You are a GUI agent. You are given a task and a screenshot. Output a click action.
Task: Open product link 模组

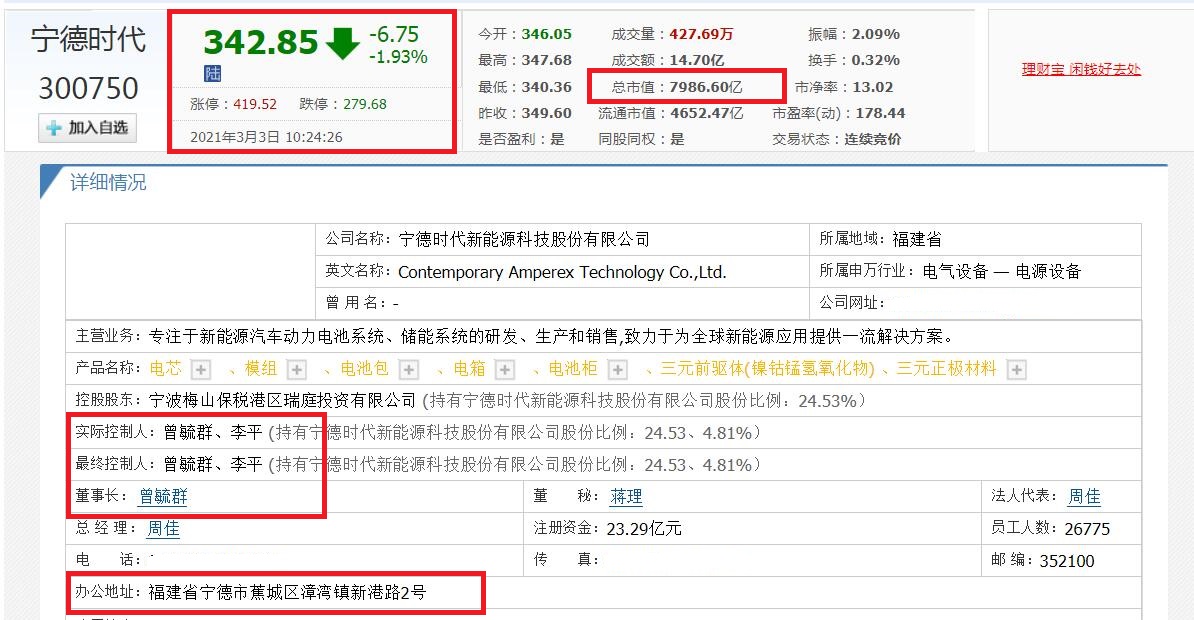click(260, 369)
